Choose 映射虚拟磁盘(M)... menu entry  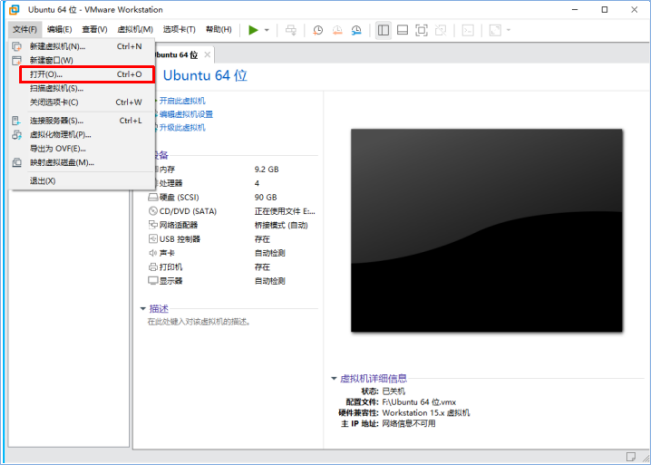[x=82, y=162]
